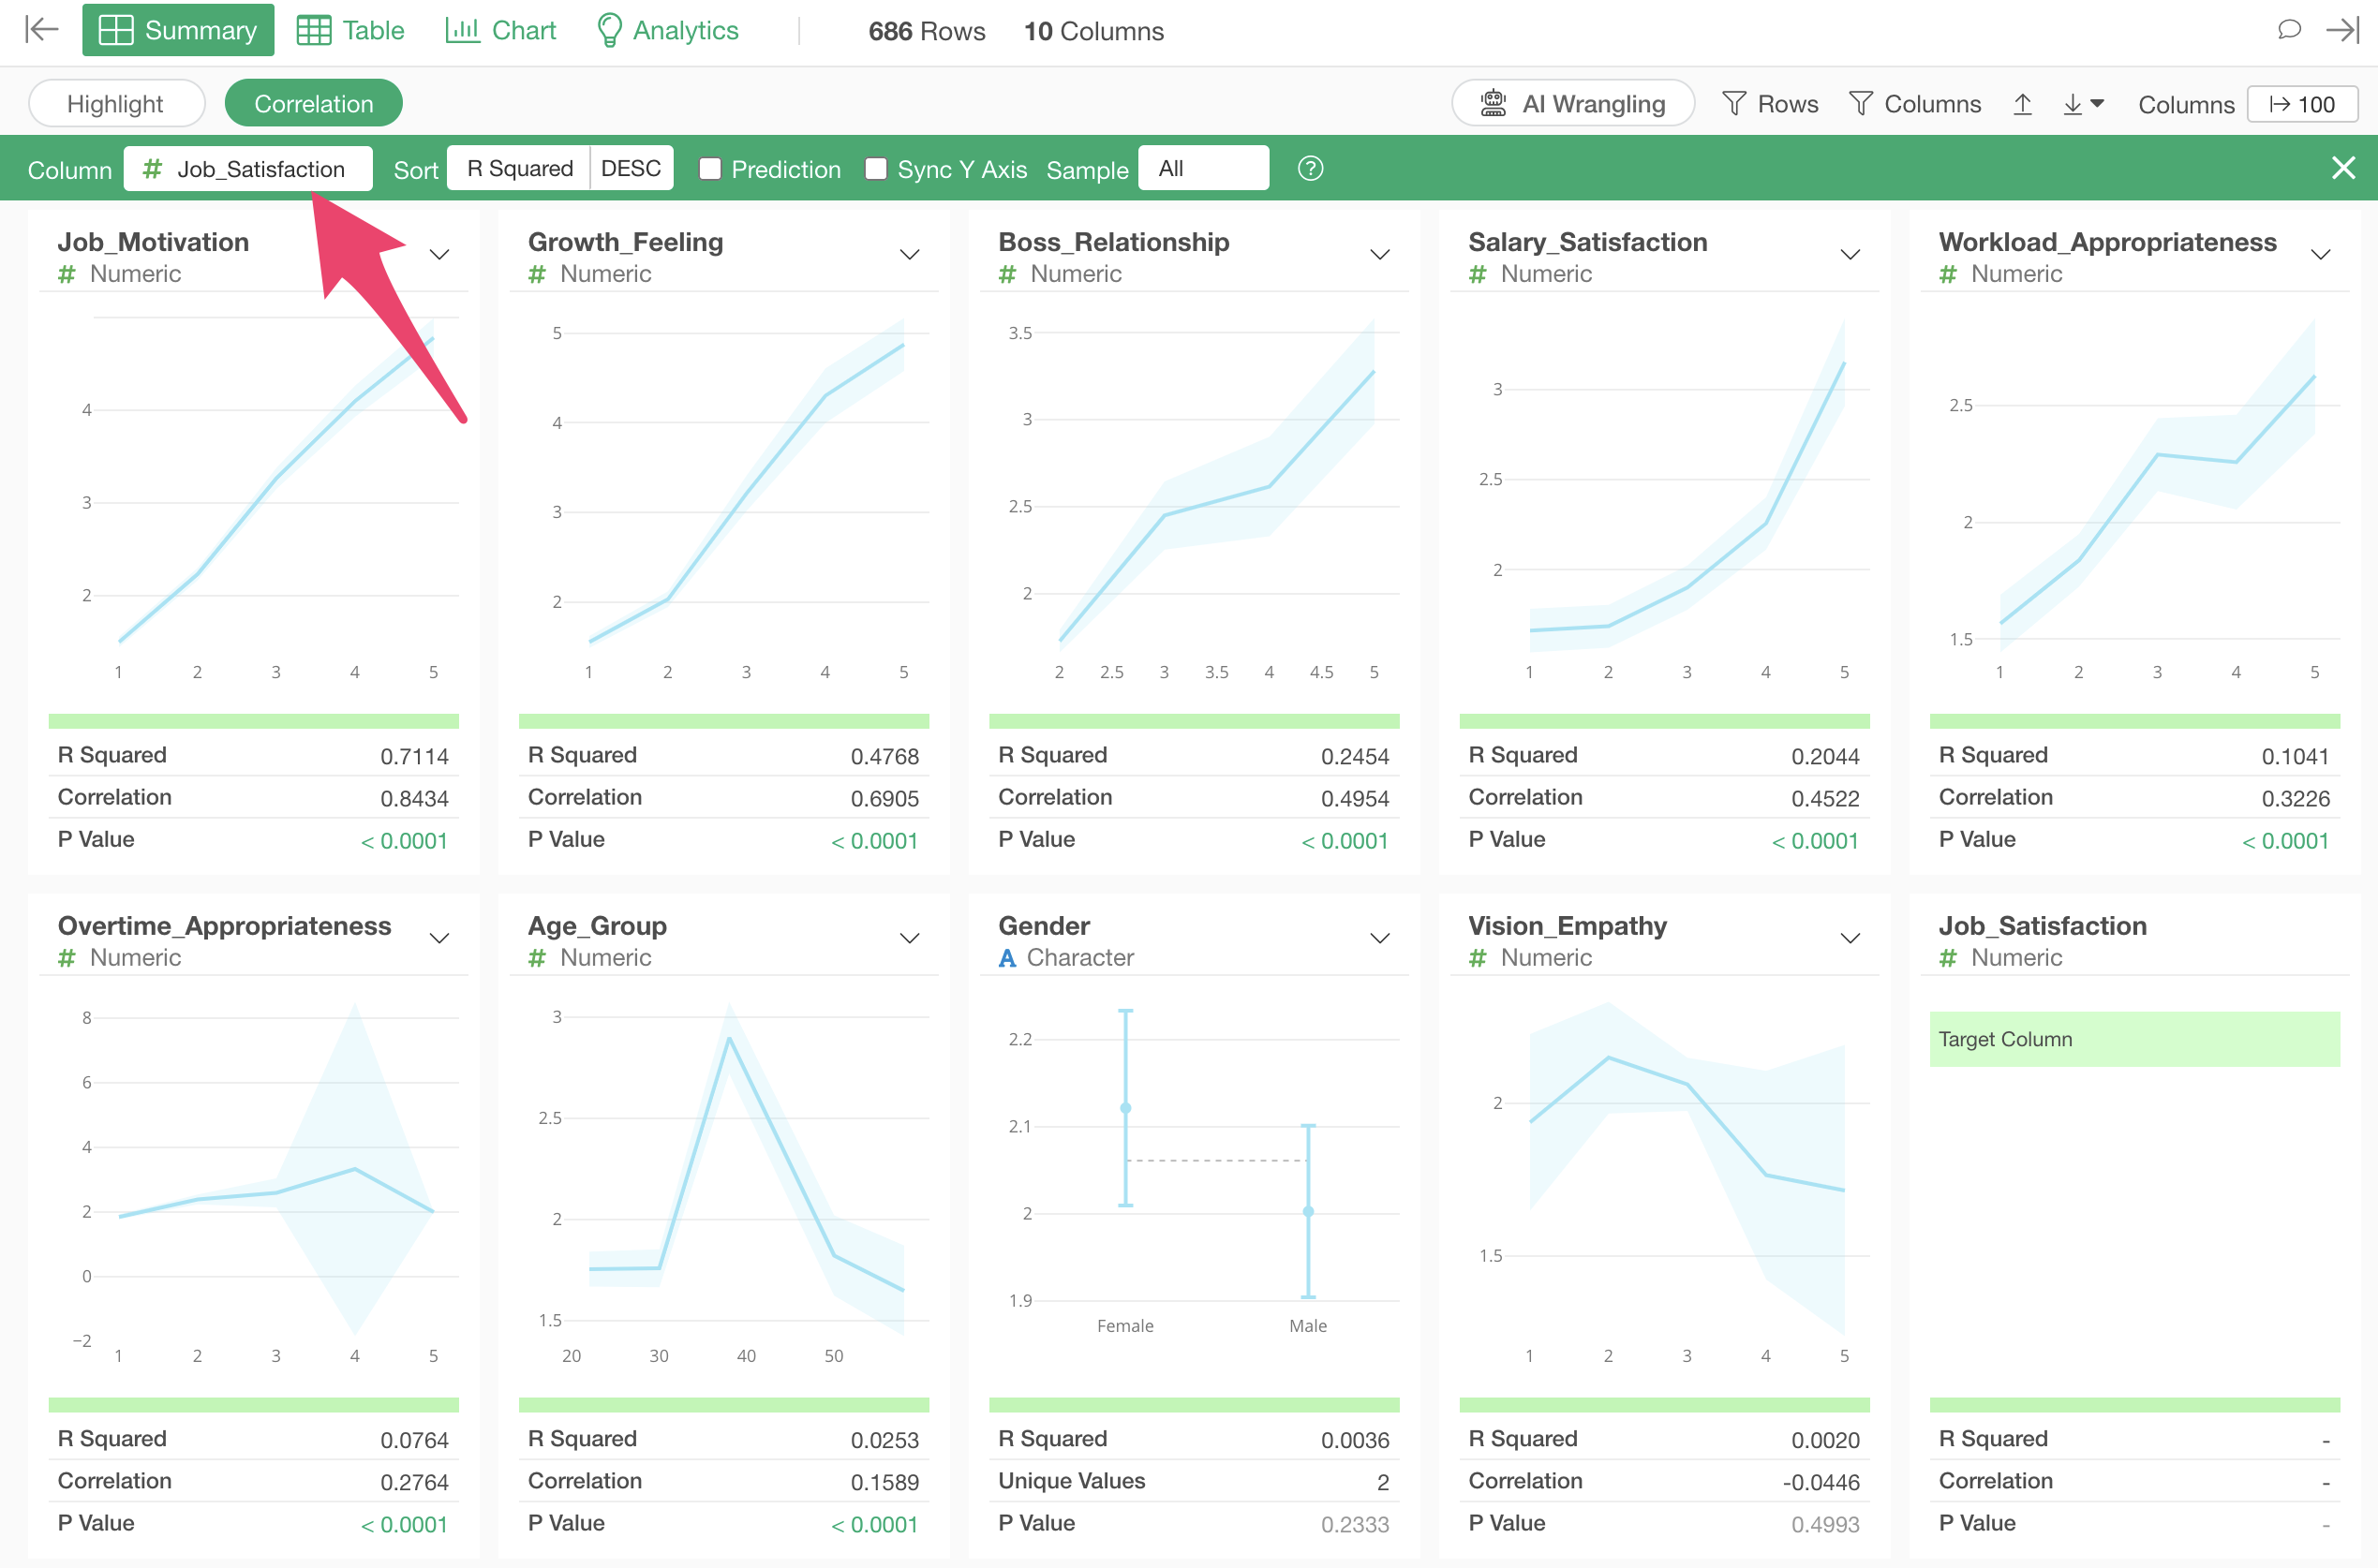Select the Correlation mode button
This screenshot has height=1568, width=2378.
(x=313, y=103)
